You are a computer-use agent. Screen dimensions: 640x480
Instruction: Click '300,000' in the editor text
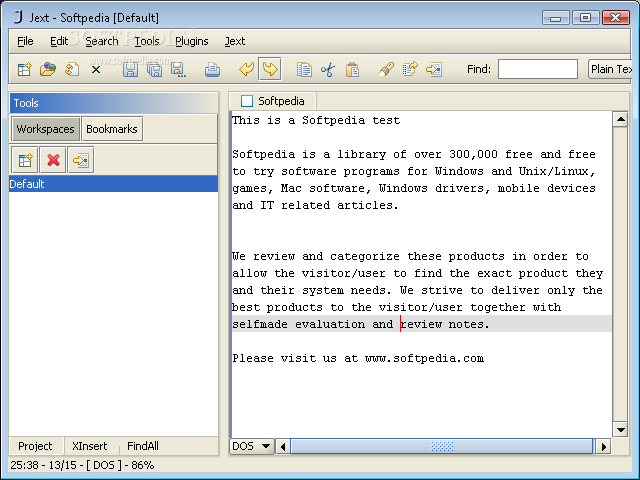473,154
